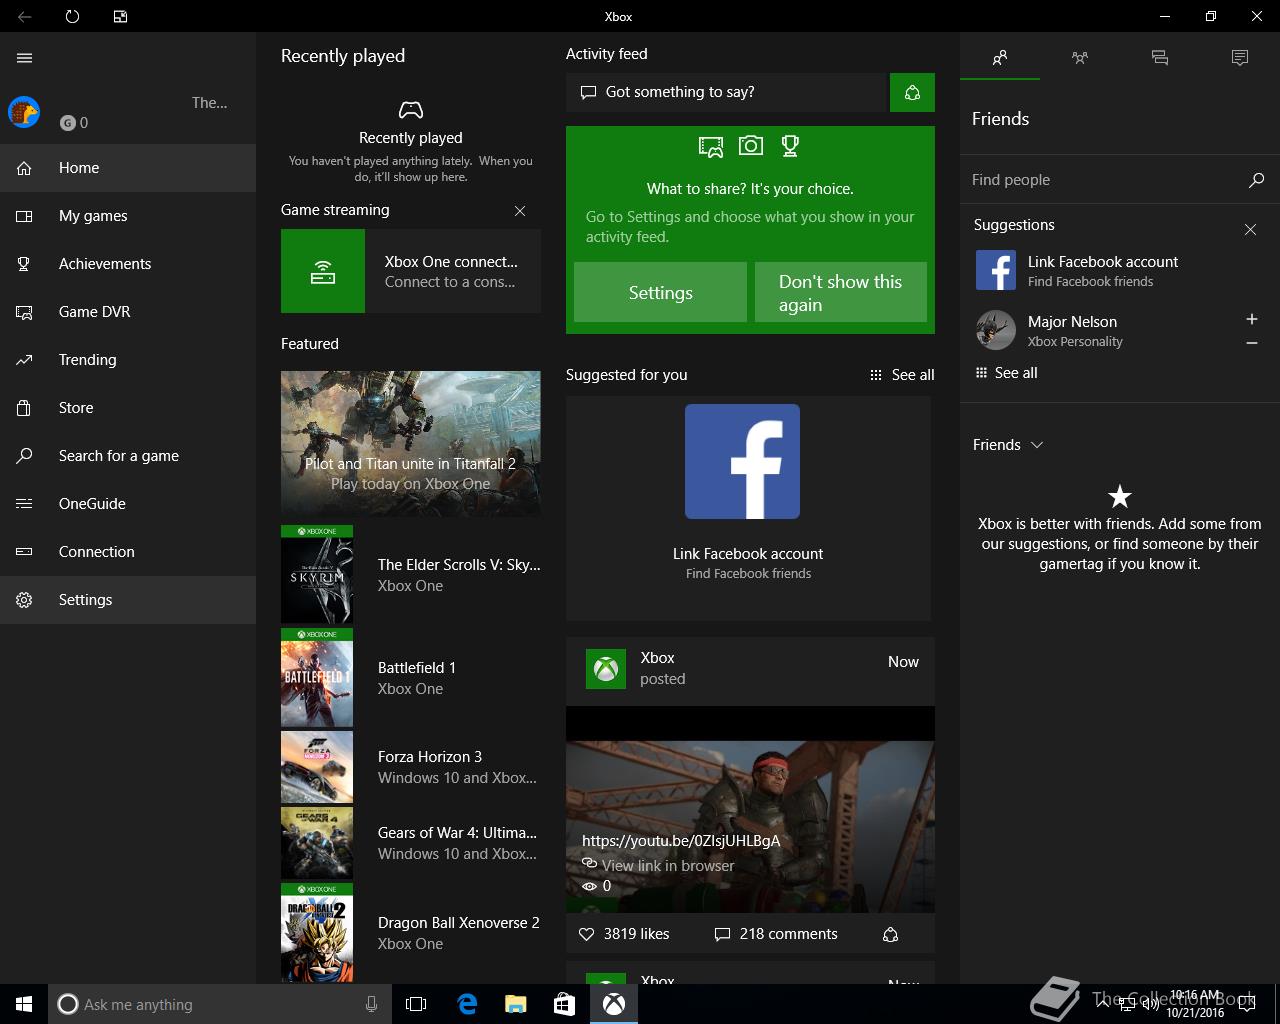
Task: Remove Major Nelson suggestion
Action: tap(1251, 343)
